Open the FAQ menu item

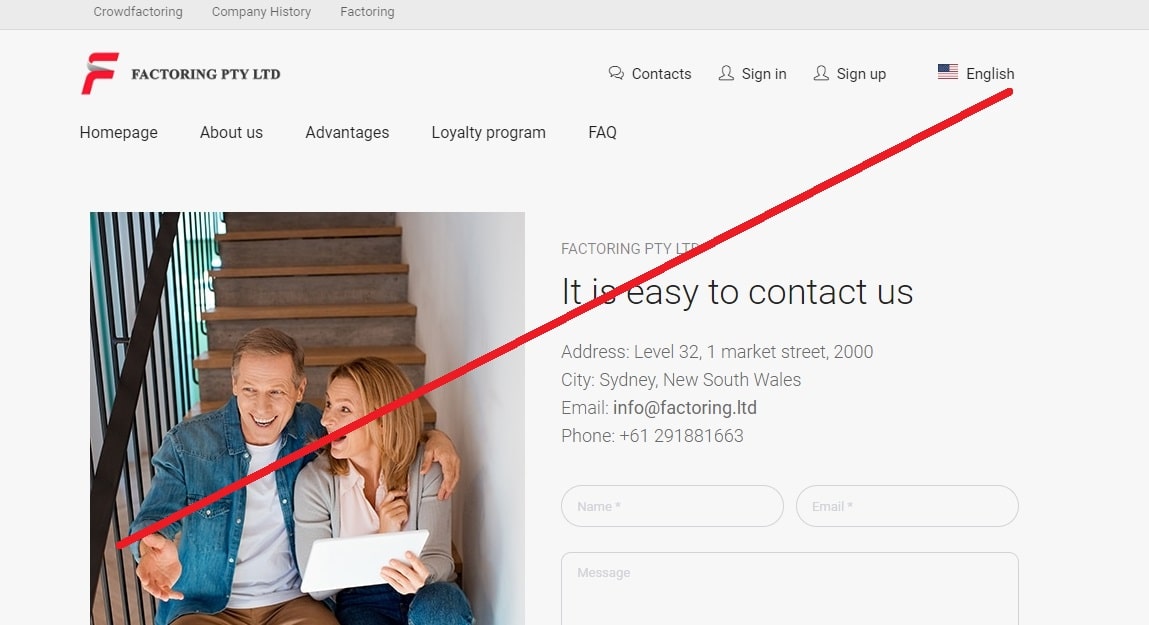click(602, 133)
